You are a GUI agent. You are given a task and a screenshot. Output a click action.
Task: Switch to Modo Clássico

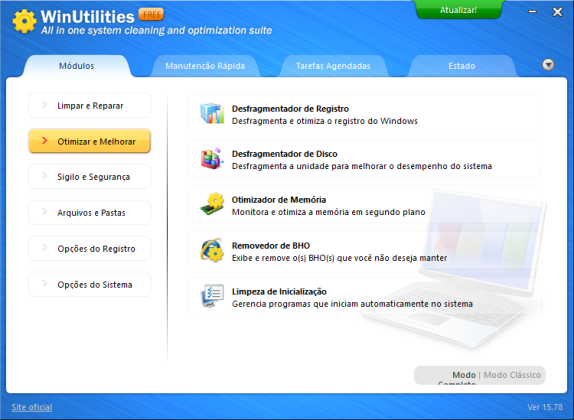coord(512,375)
